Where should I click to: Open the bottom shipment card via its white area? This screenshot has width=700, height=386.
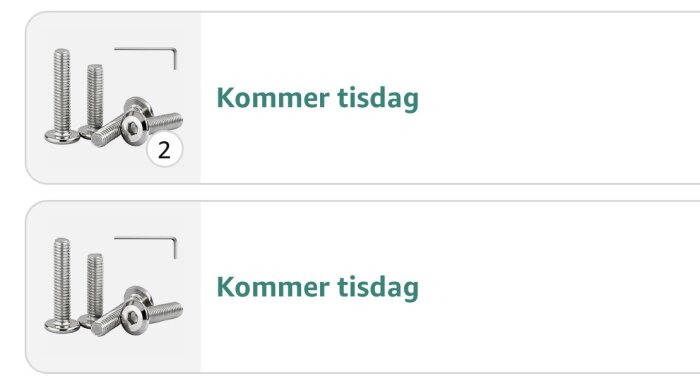(x=450, y=287)
